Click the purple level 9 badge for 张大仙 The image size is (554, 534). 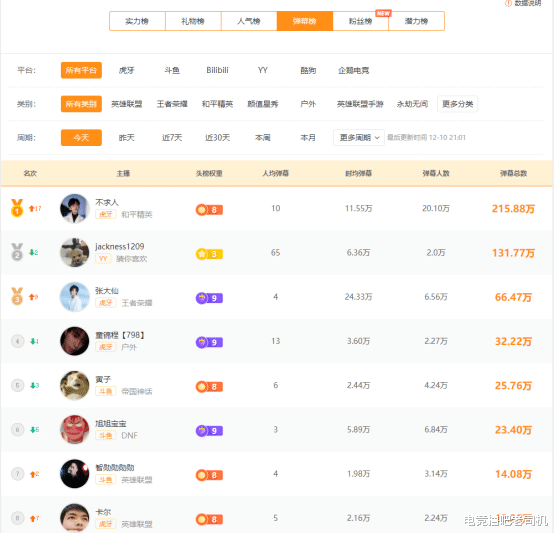pyautogui.click(x=209, y=298)
